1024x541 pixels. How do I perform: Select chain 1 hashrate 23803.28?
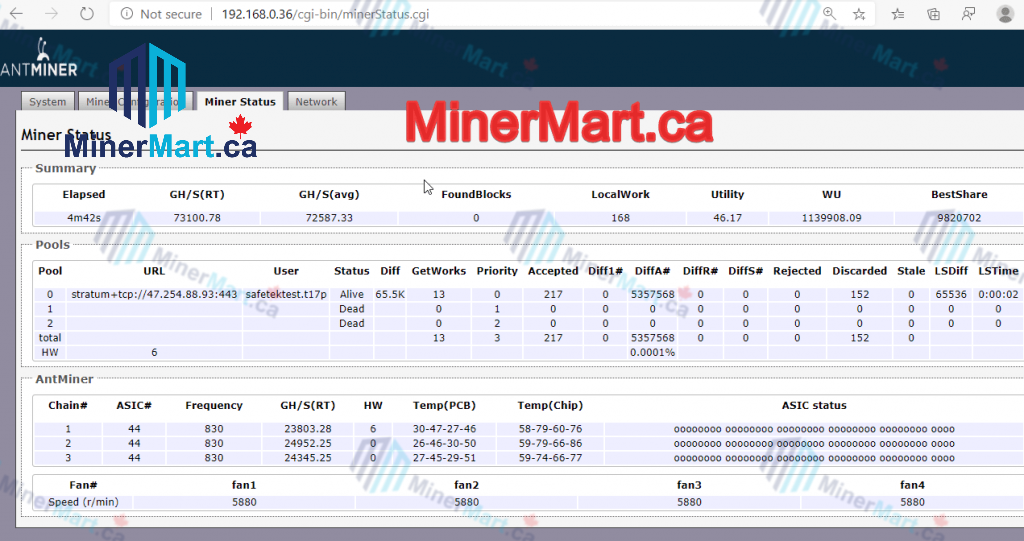pyautogui.click(x=308, y=429)
